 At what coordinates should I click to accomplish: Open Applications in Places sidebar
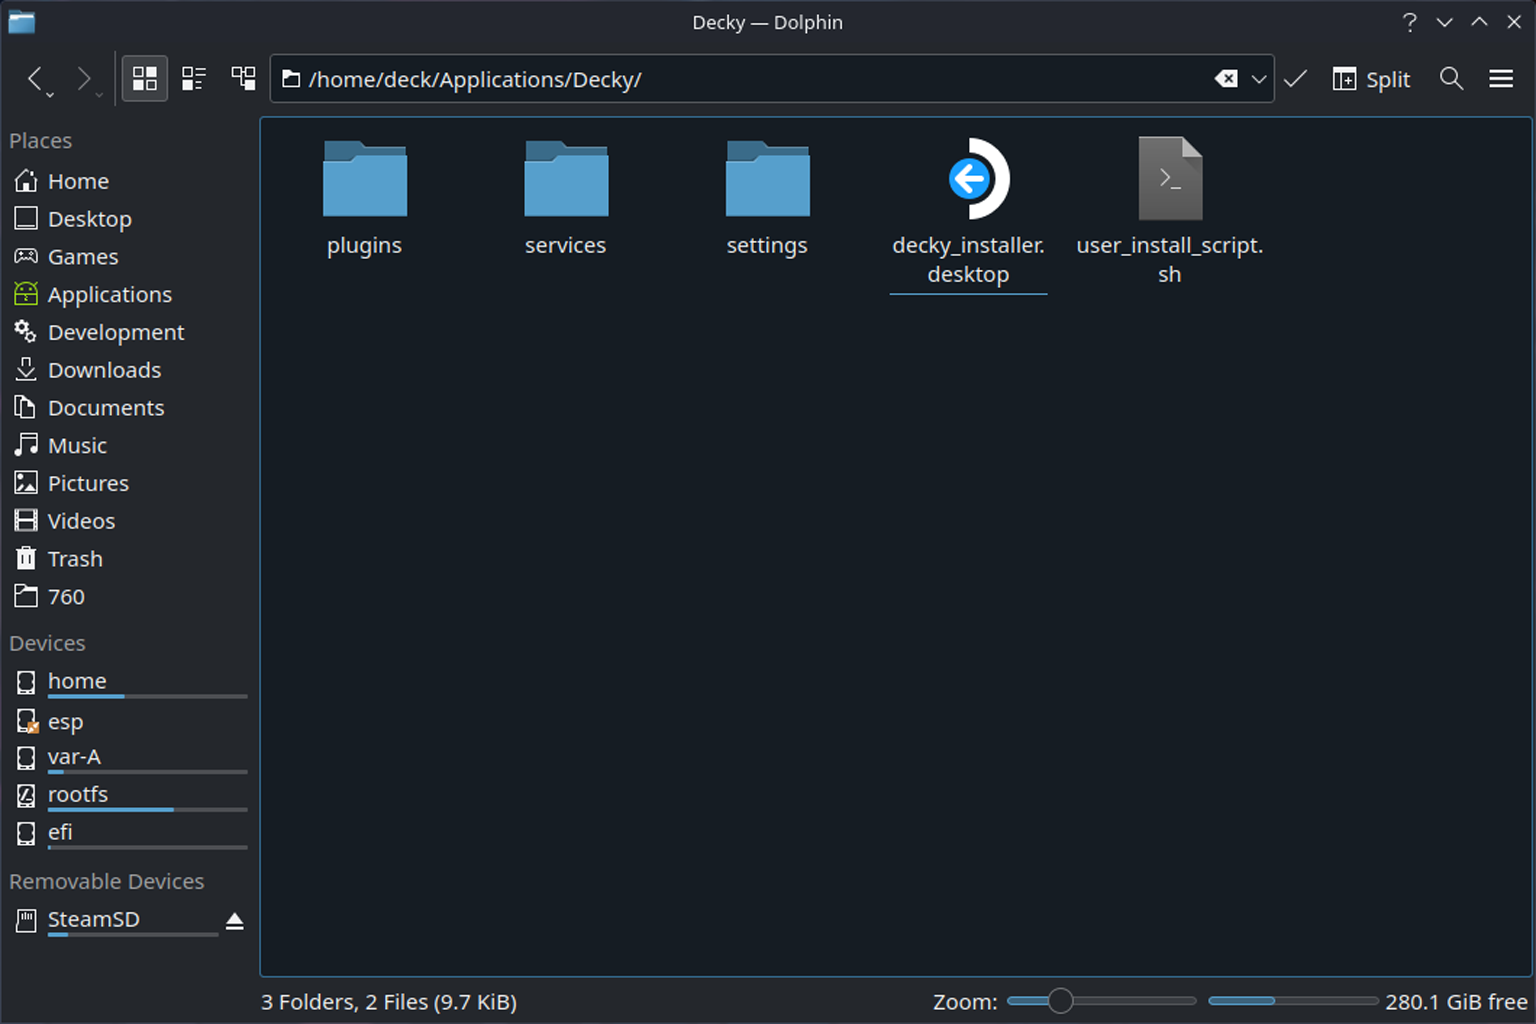pyautogui.click(x=109, y=295)
